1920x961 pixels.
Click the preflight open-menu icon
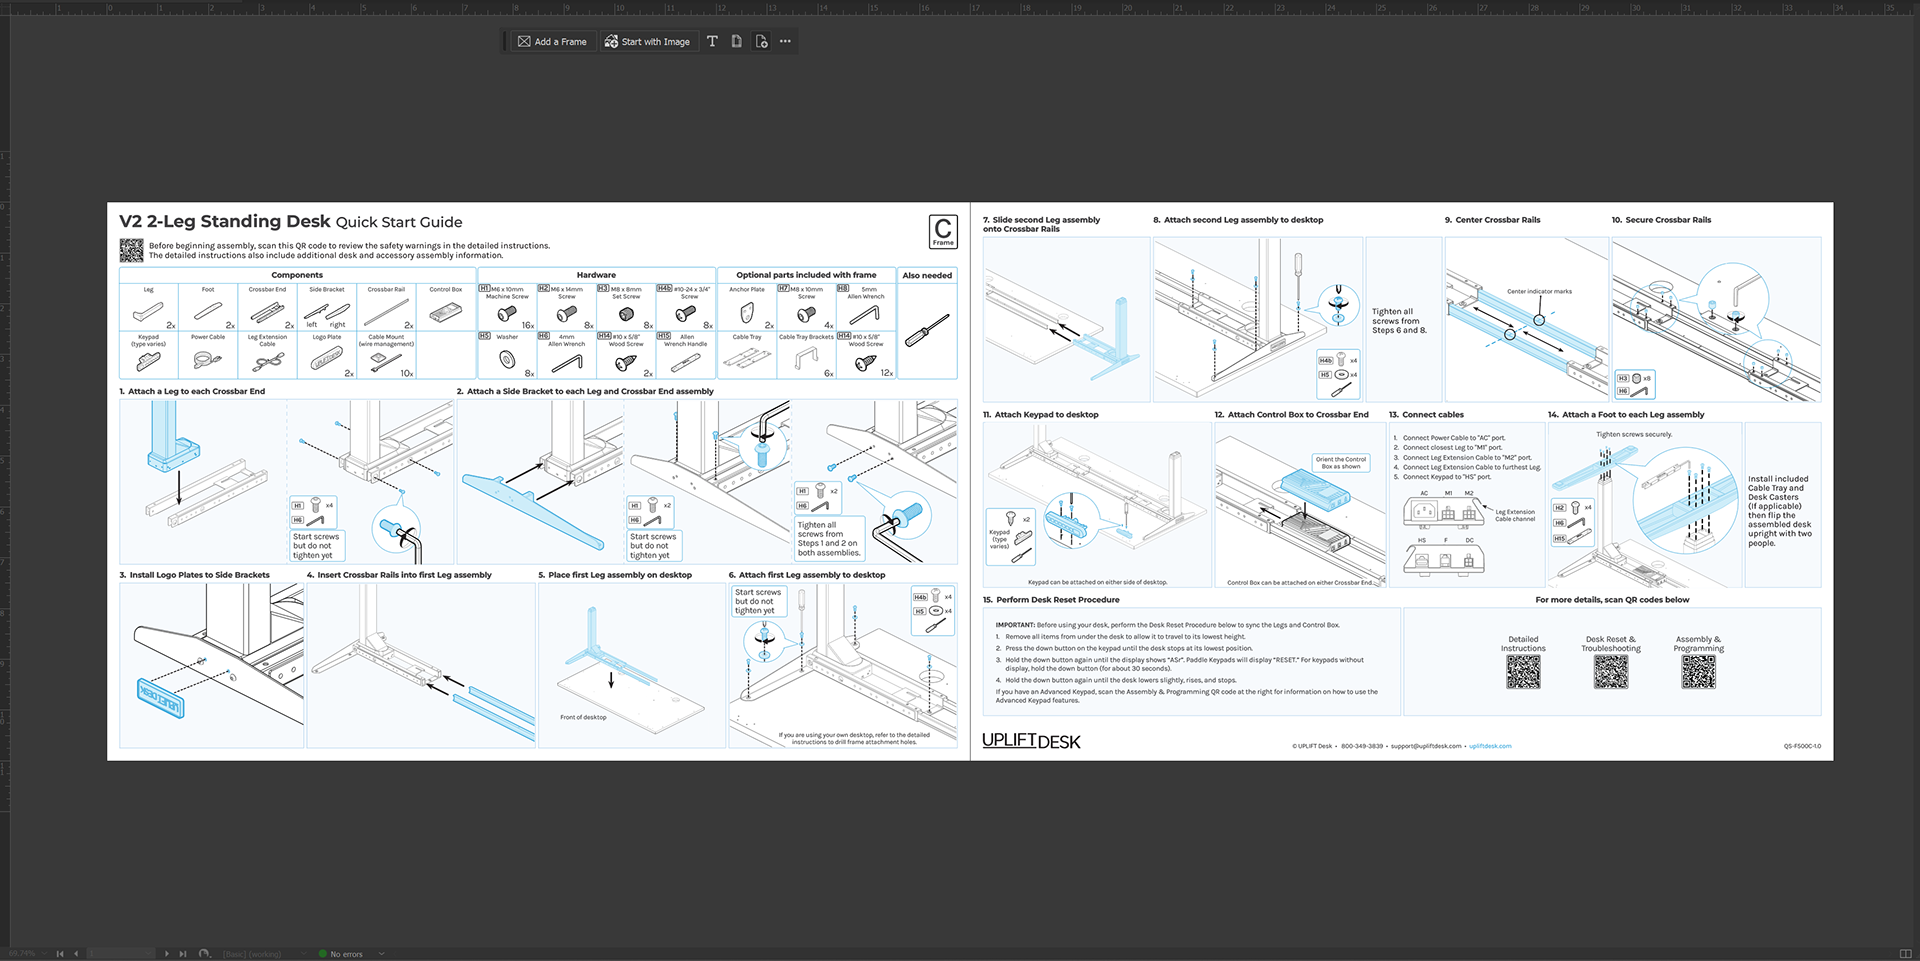coord(205,954)
